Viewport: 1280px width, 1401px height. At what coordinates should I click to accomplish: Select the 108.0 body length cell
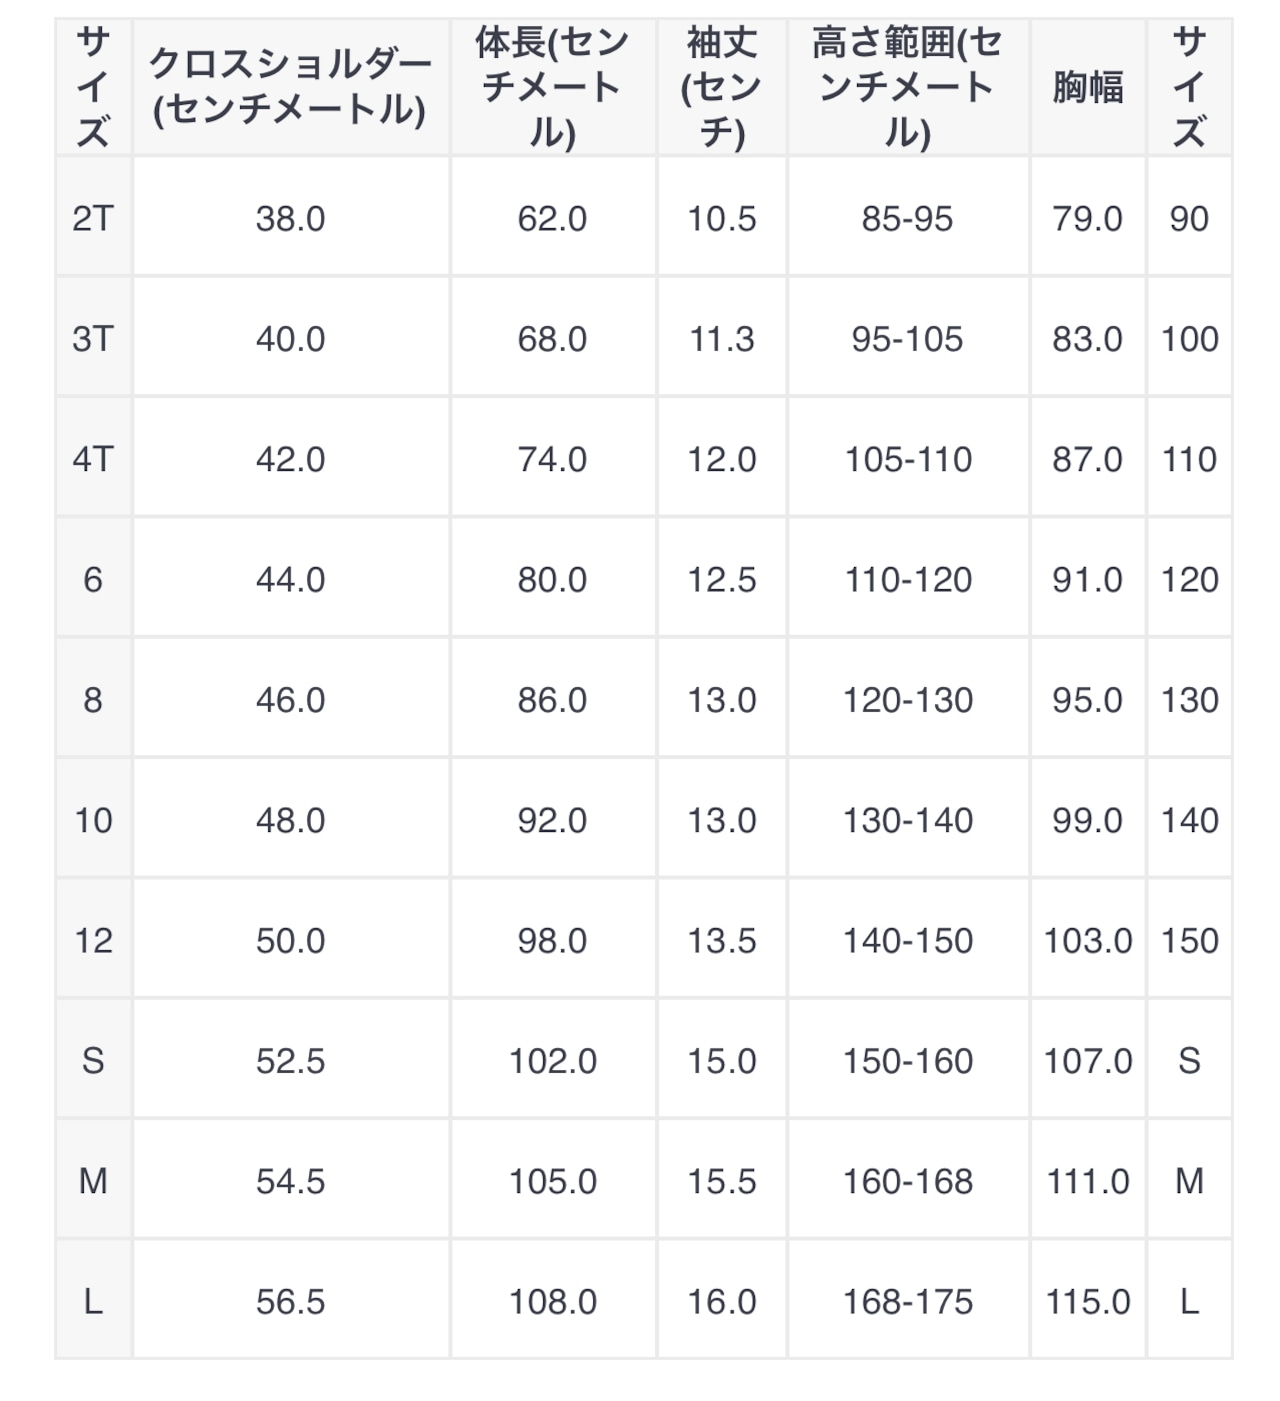(x=553, y=1301)
